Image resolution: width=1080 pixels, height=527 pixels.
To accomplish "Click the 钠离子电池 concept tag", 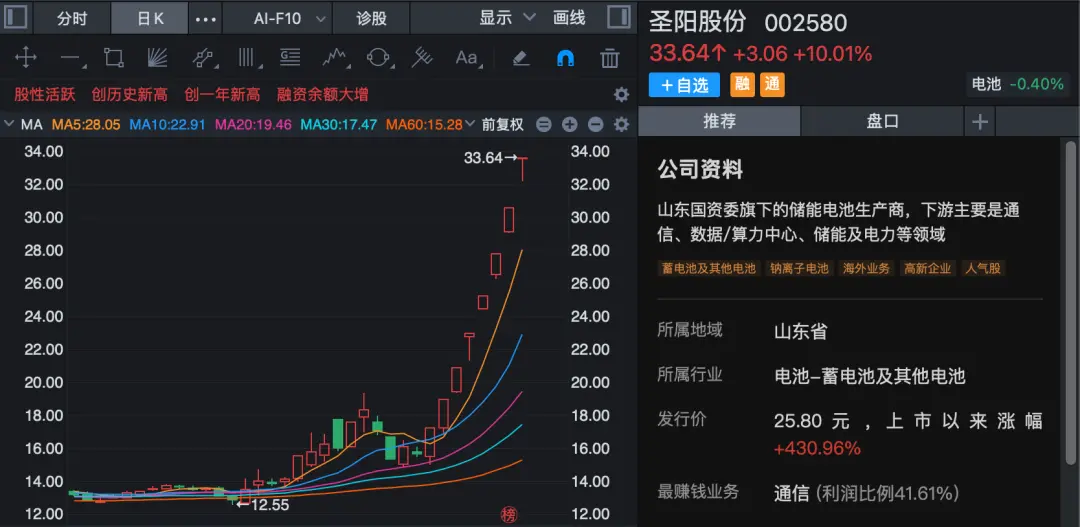I will coord(799,268).
